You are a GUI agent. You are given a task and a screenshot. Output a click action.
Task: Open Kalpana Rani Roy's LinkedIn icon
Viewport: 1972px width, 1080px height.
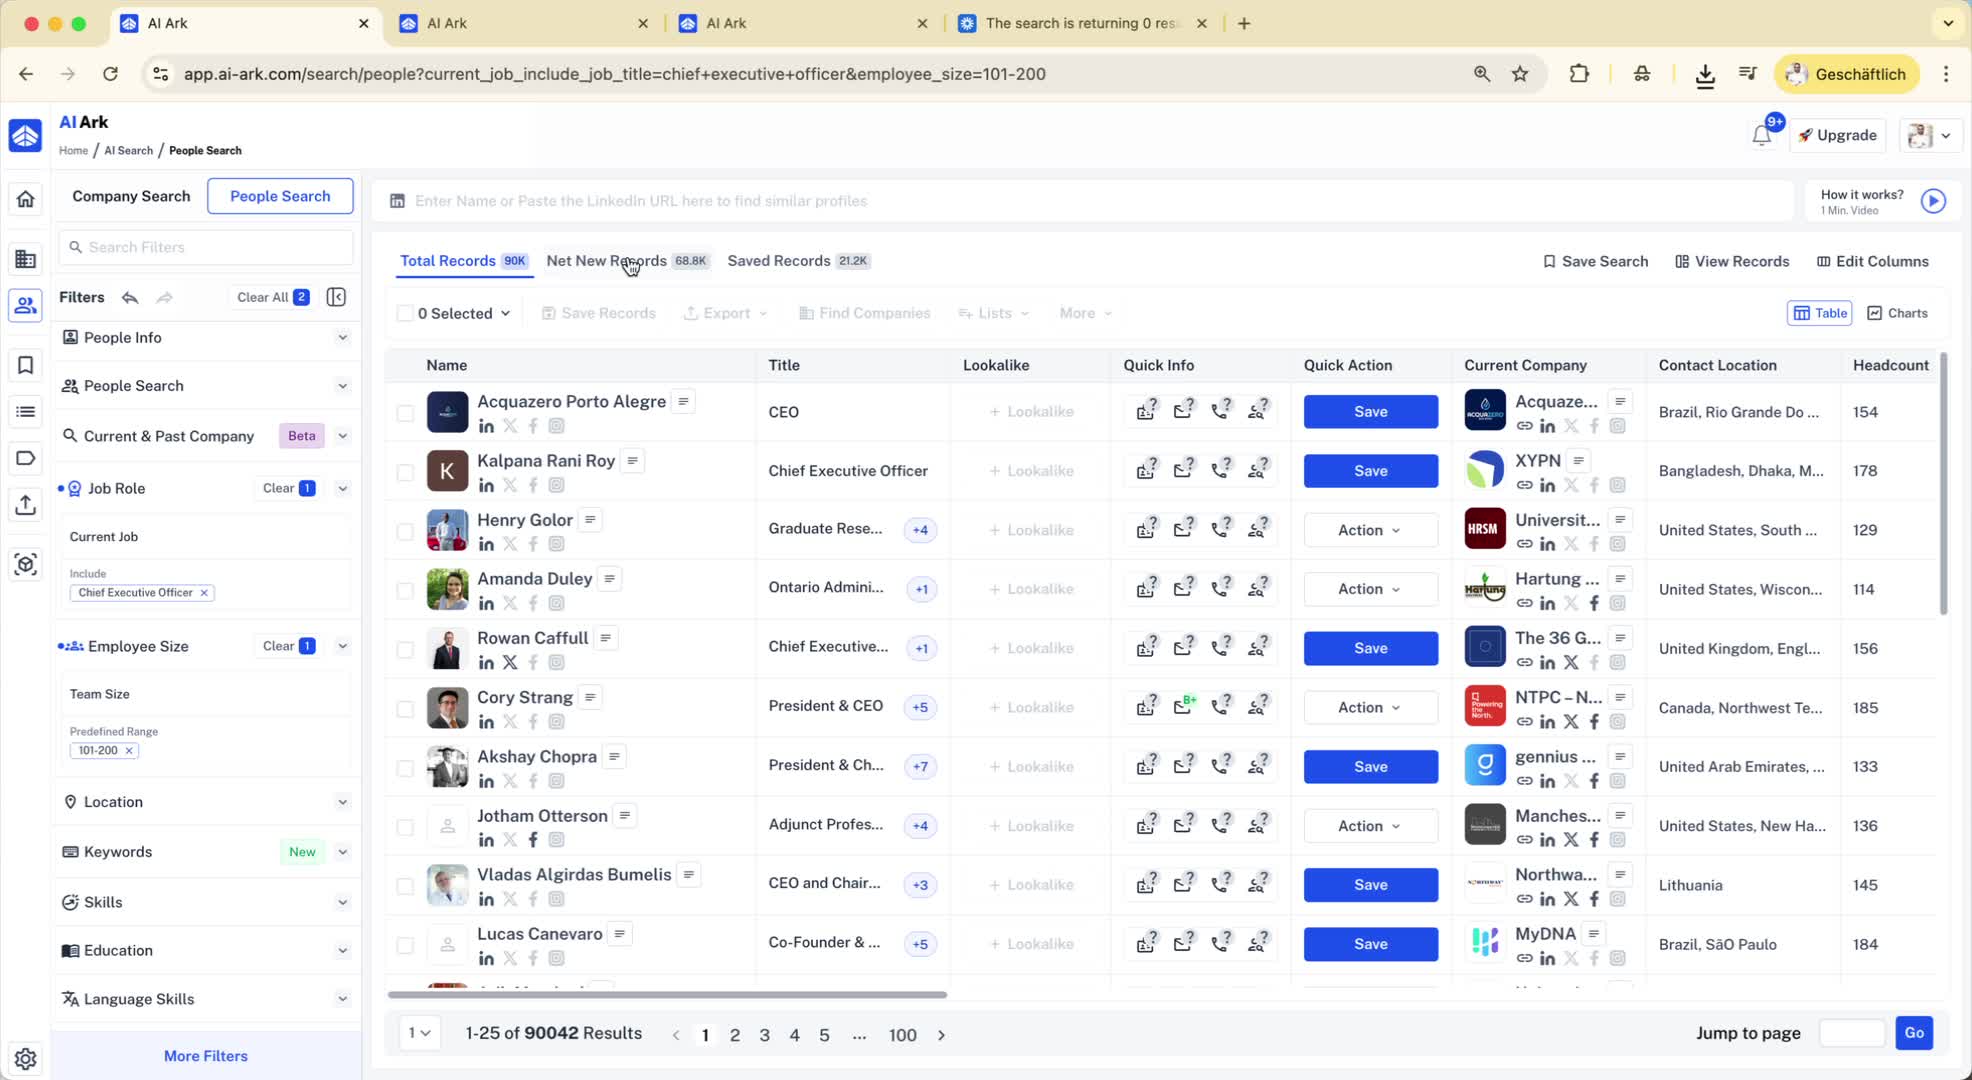486,485
